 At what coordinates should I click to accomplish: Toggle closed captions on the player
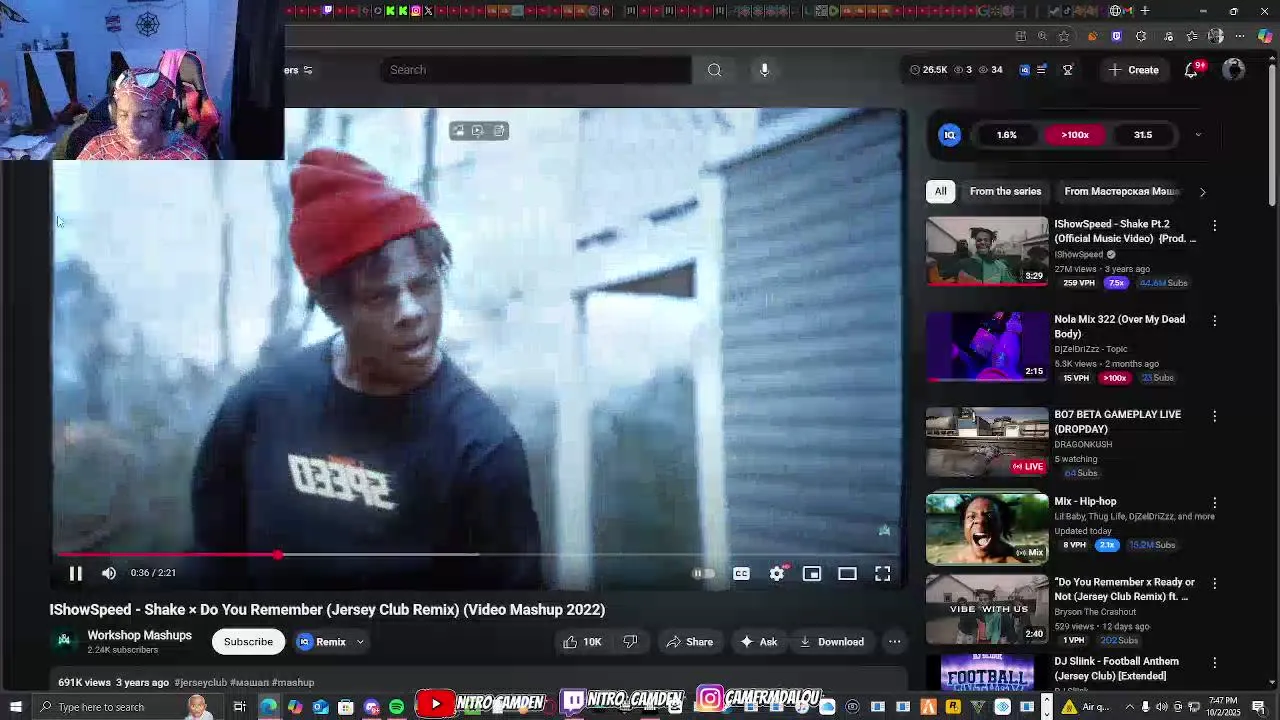click(741, 573)
